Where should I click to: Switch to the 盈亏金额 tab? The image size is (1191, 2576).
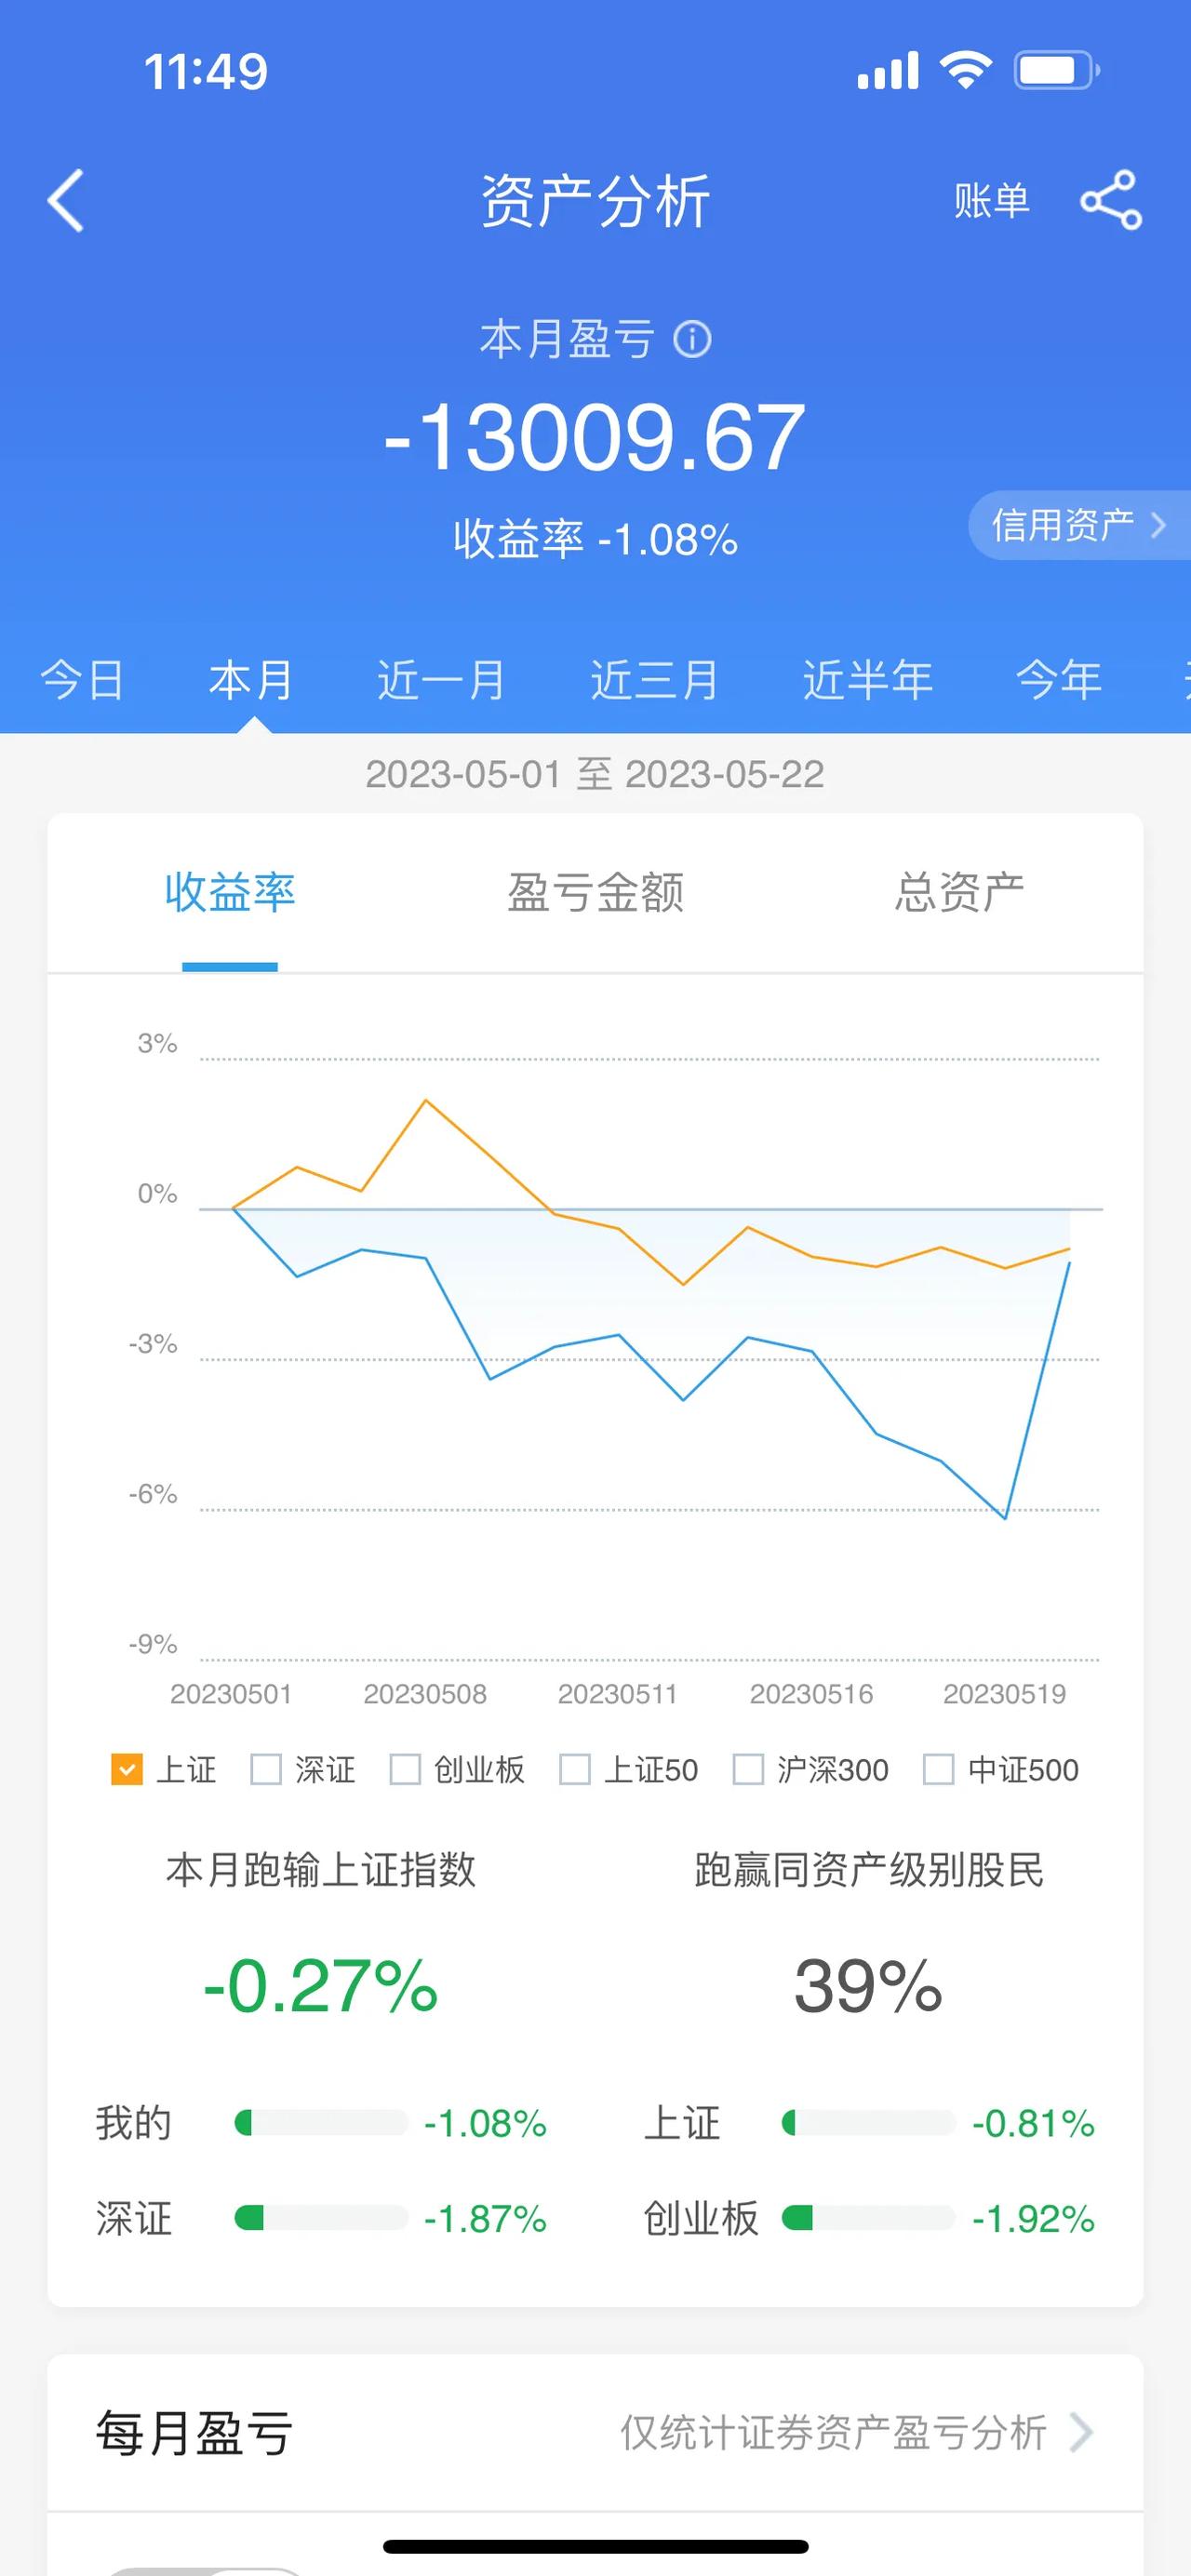click(x=595, y=892)
